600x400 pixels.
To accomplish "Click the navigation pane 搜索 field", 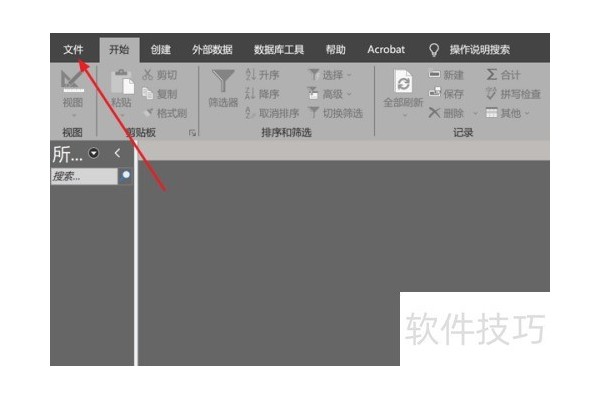I will 84,176.
